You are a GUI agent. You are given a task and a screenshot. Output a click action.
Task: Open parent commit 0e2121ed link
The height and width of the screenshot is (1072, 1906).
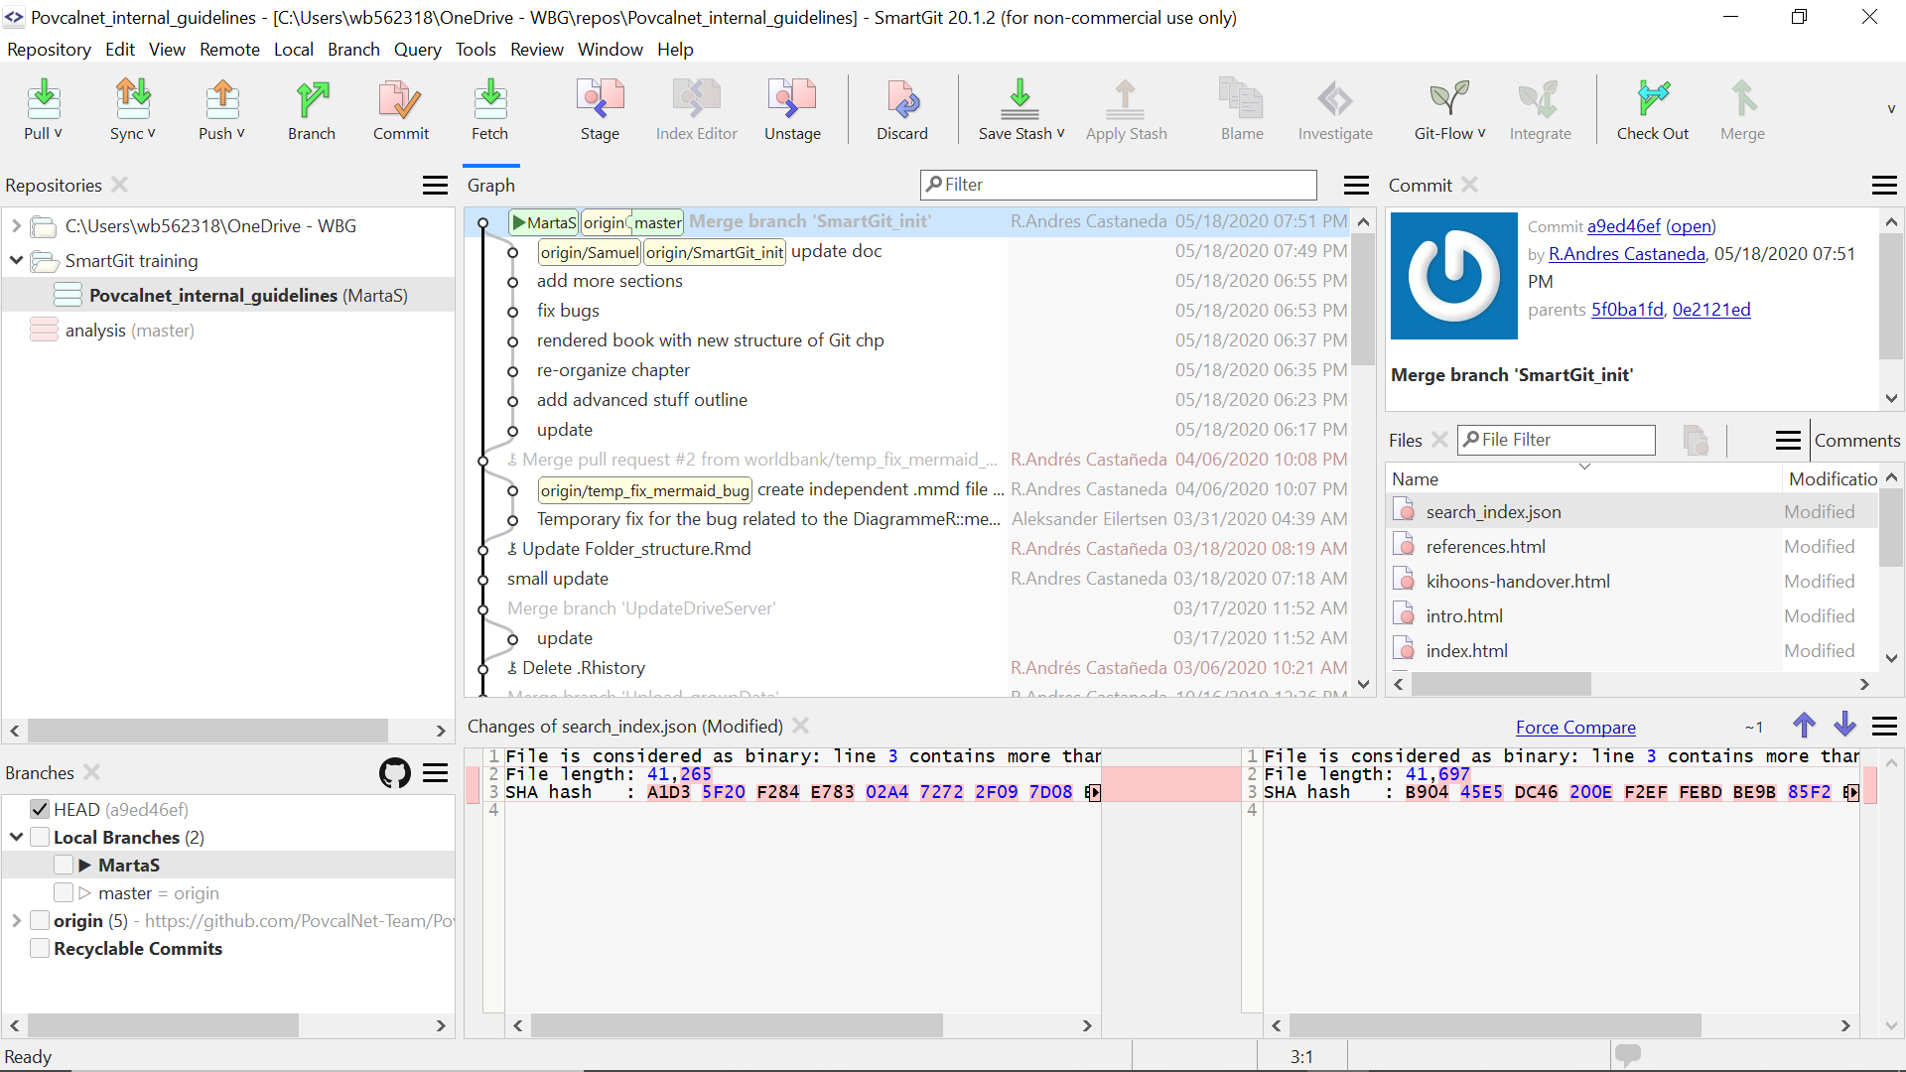pos(1711,309)
